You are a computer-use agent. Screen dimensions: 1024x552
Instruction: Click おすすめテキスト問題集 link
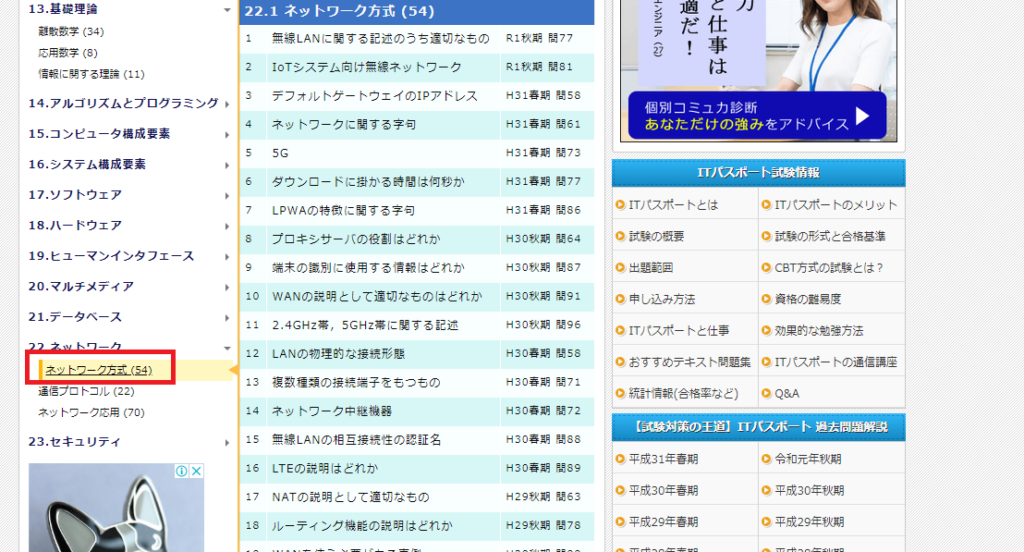690,362
